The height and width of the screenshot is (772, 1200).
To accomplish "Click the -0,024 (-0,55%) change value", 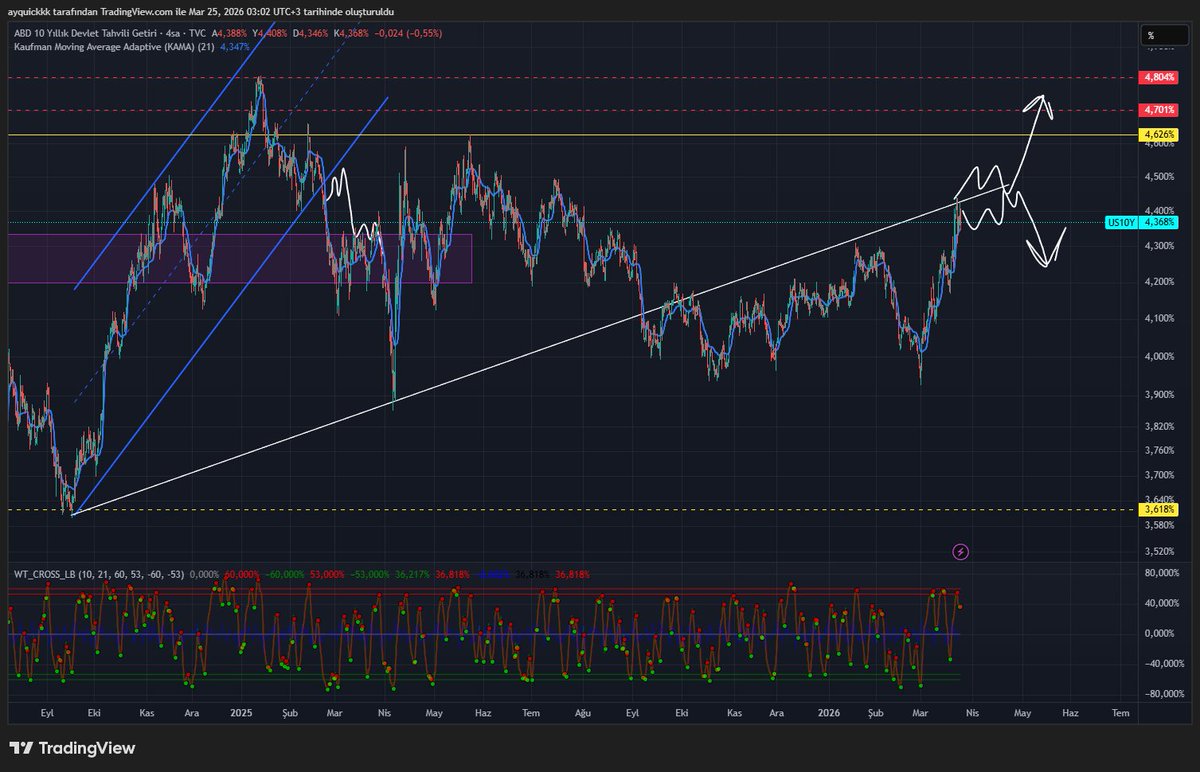I will [x=407, y=33].
